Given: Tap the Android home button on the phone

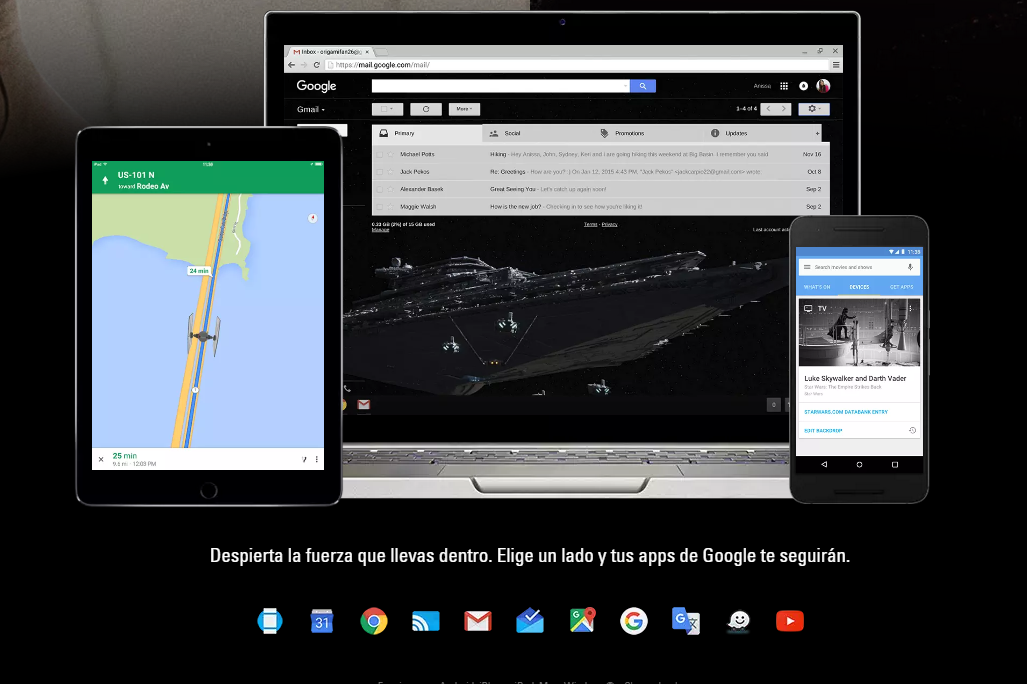Looking at the screenshot, I should point(859,464).
